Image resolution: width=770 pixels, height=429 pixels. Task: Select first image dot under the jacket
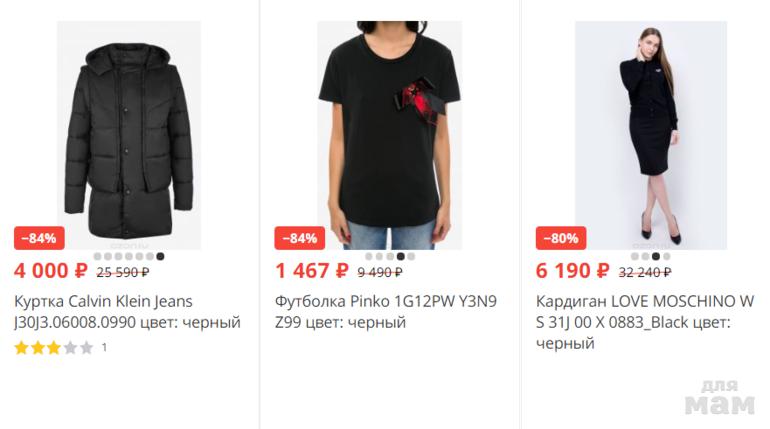coord(97,256)
